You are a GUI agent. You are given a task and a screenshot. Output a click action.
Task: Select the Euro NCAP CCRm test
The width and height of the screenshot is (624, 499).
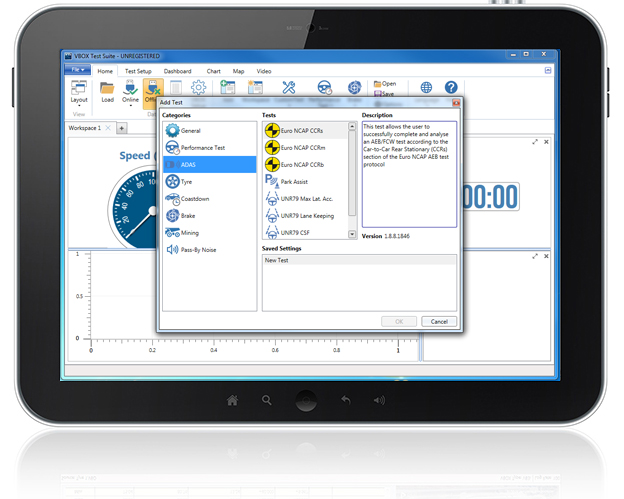(x=301, y=147)
